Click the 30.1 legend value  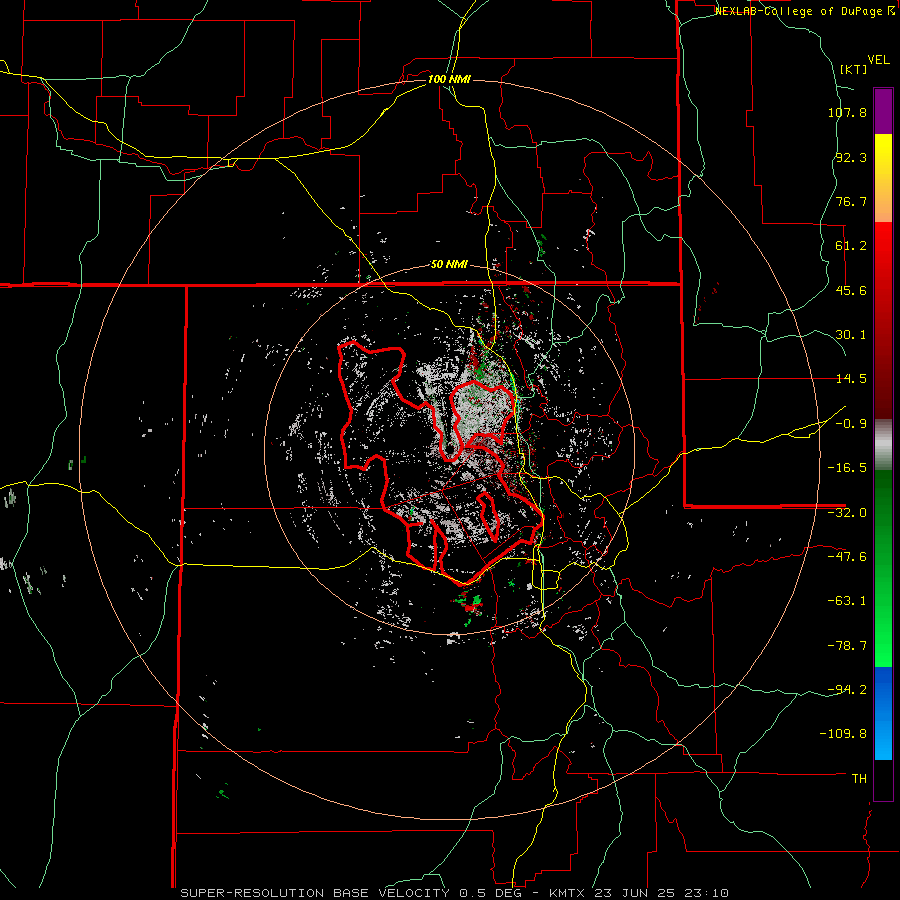851,335
